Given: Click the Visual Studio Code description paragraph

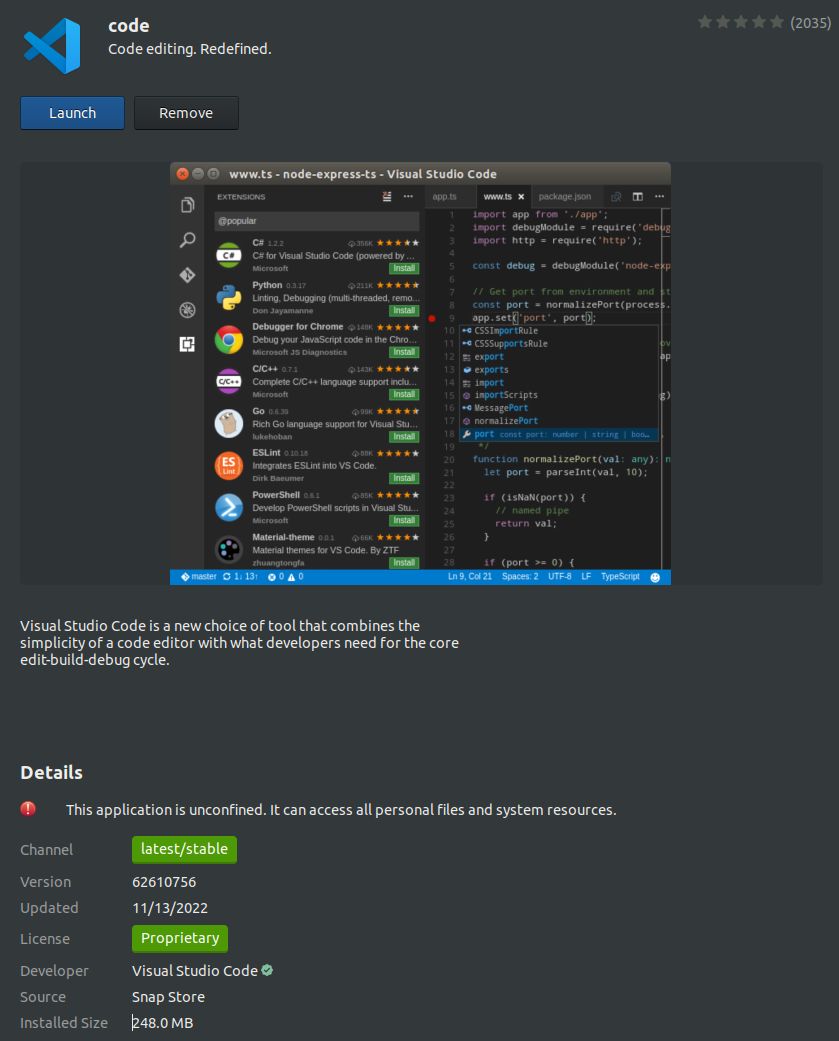Looking at the screenshot, I should pyautogui.click(x=239, y=643).
